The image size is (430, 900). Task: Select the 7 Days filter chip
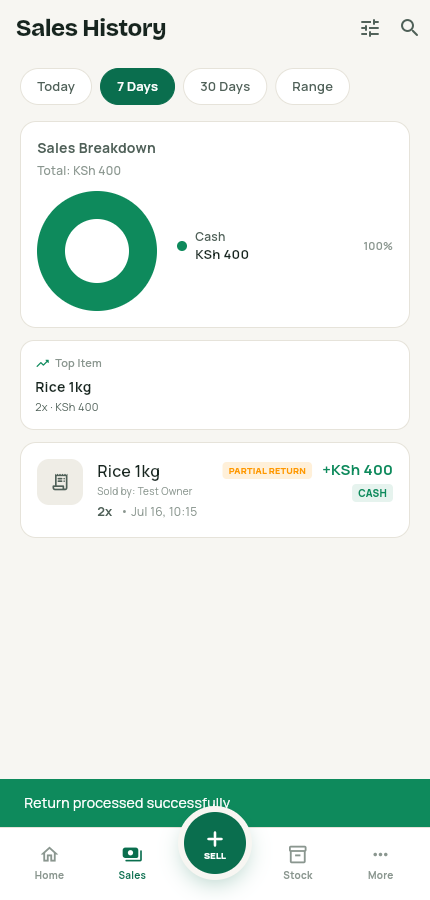(x=137, y=87)
